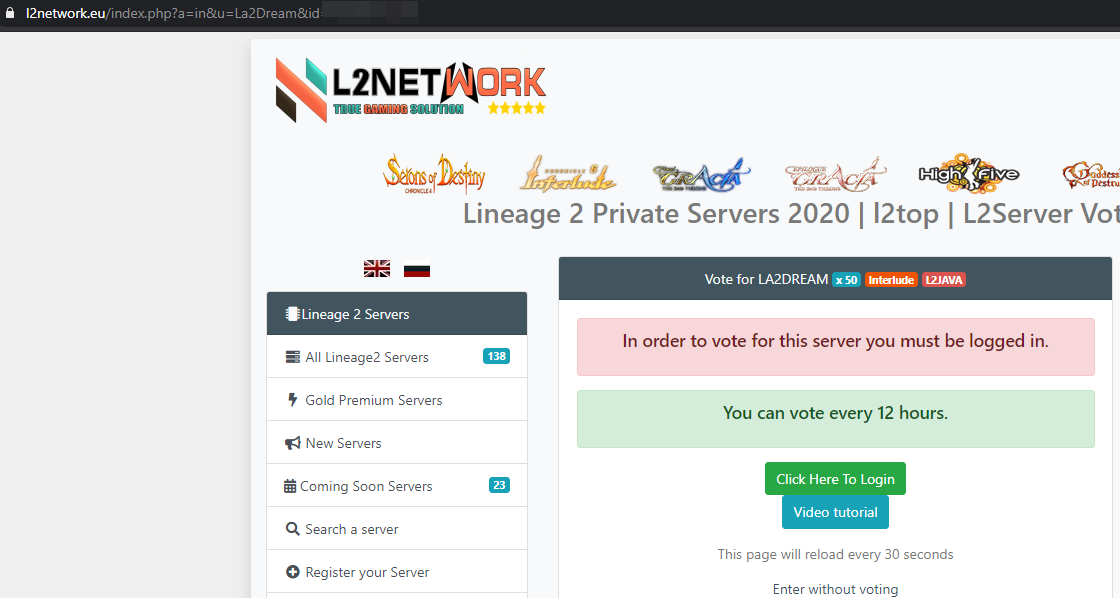Open the Goddess of Destruction logo
This screenshot has height=598, width=1120.
coord(1090,175)
